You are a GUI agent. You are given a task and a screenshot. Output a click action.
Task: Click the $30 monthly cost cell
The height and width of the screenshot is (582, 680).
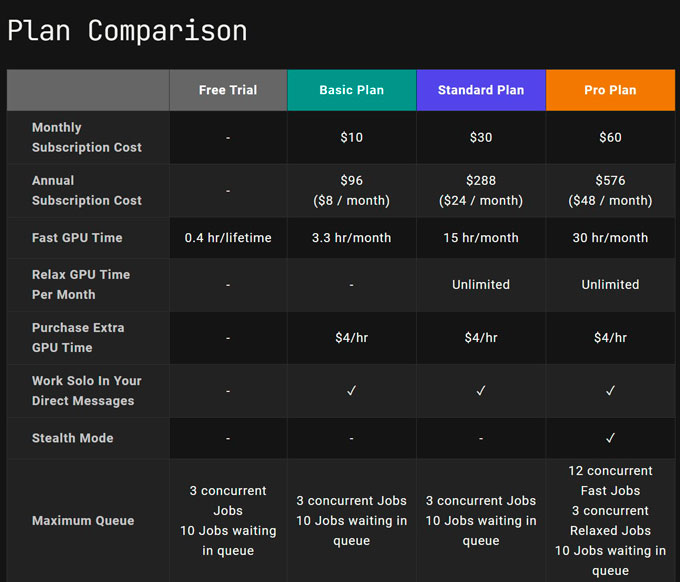point(481,137)
